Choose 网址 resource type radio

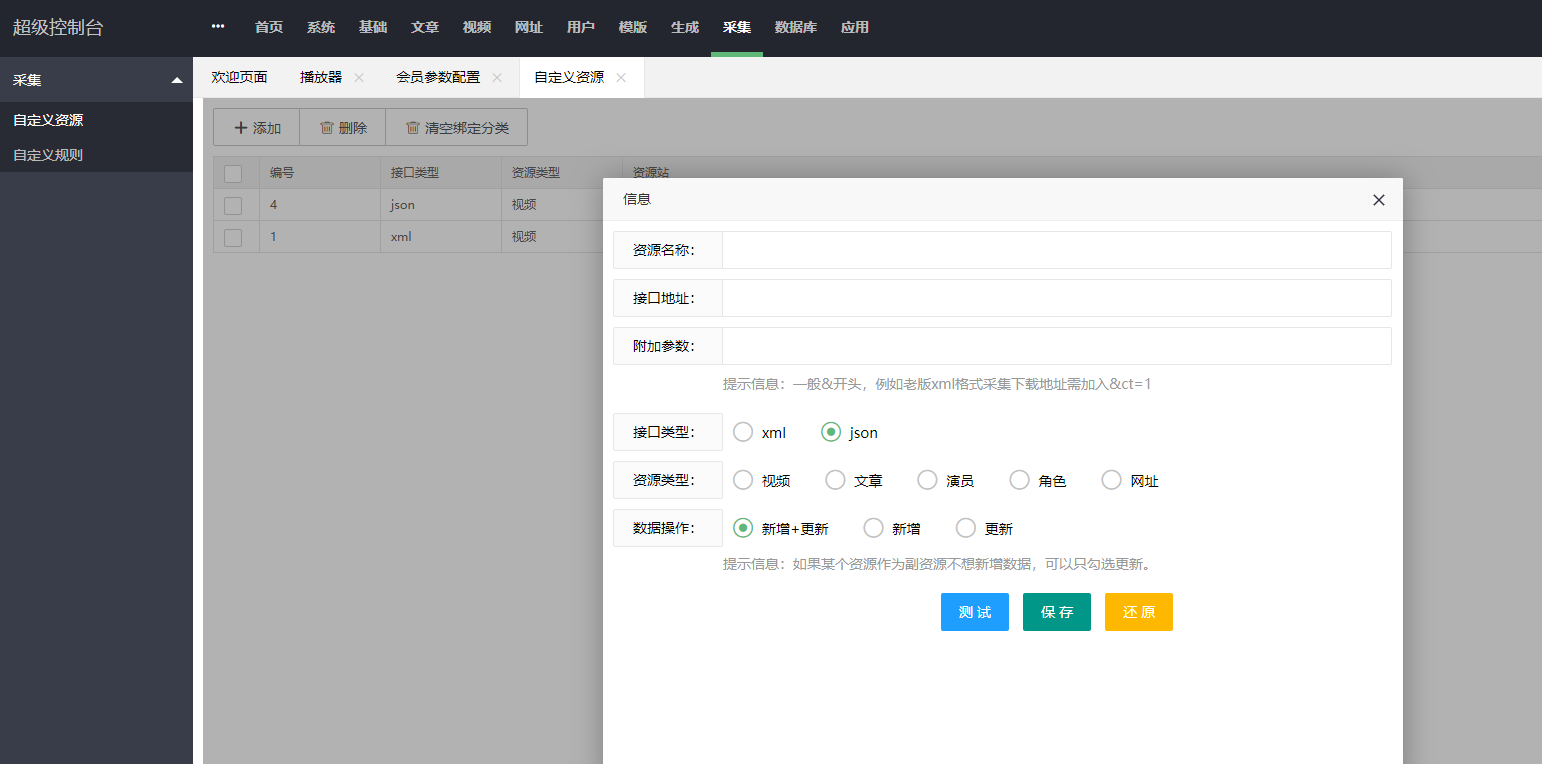(x=1111, y=480)
